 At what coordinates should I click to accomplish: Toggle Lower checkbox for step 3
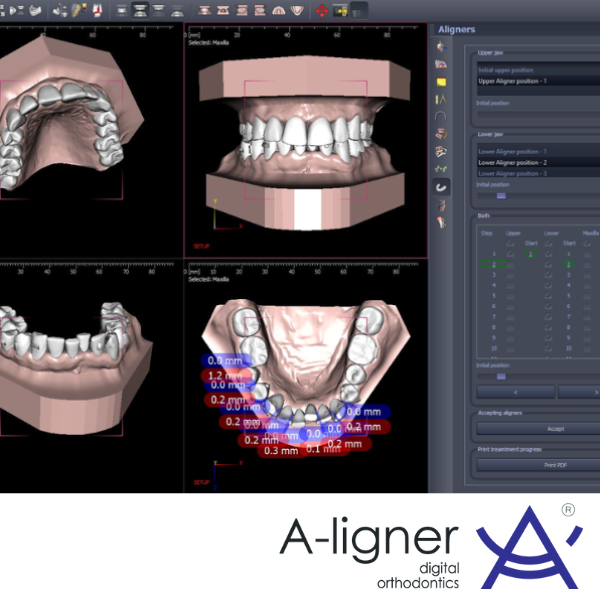click(548, 275)
